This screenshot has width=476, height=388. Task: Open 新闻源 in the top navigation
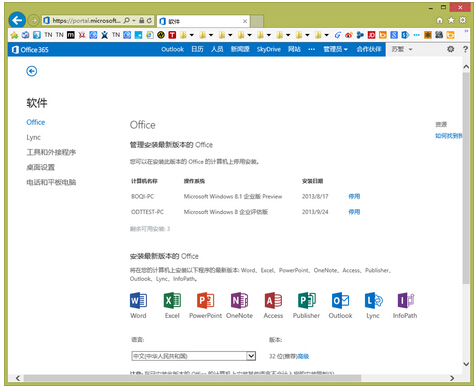(240, 49)
